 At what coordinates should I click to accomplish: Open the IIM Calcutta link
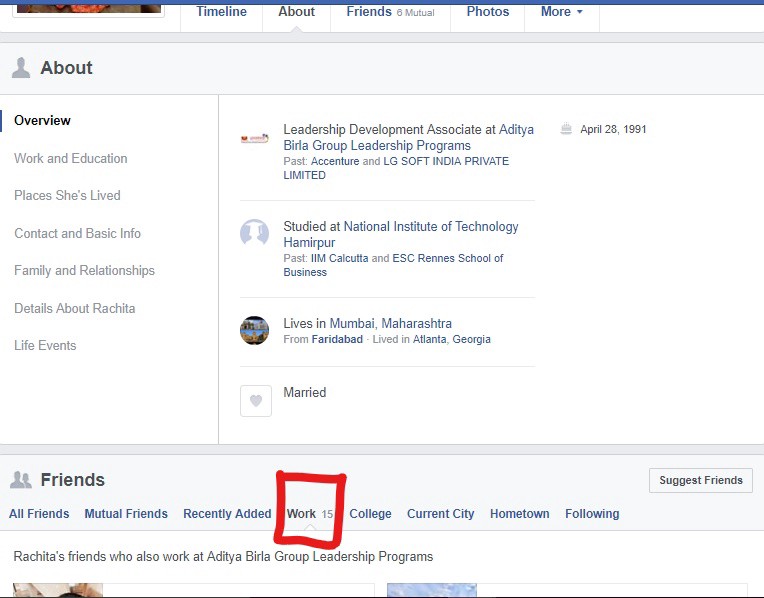click(x=340, y=258)
